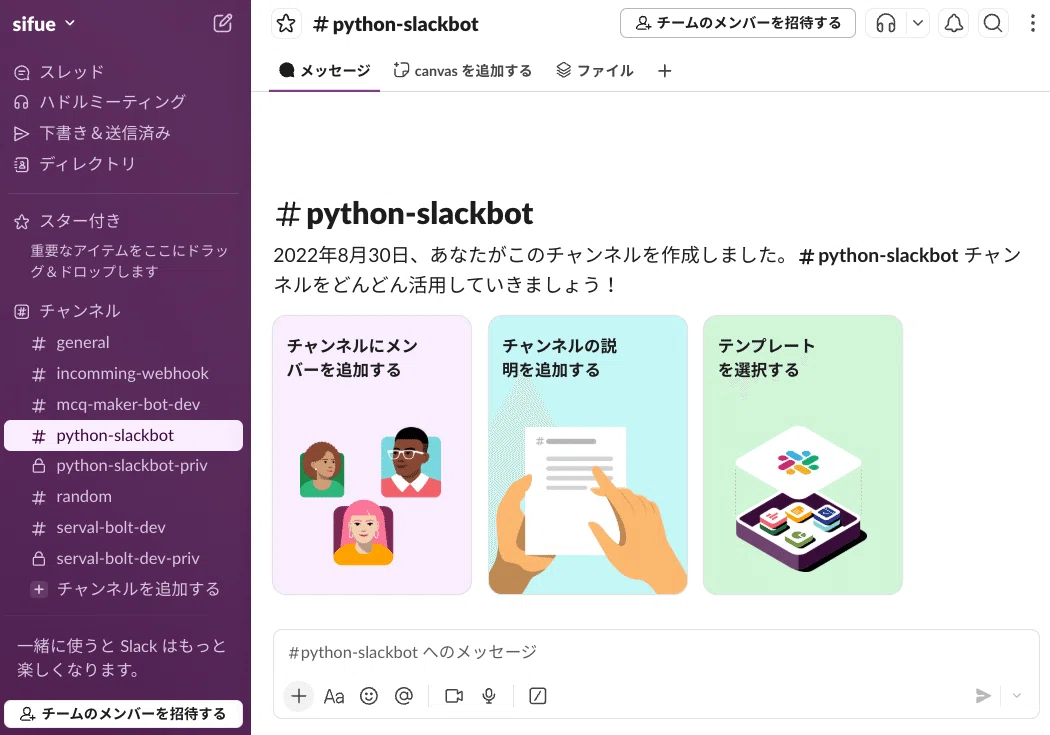Viewport: 1050px width, 735px height.
Task: Open スレッド in sidebar
Action: click(x=125, y=72)
